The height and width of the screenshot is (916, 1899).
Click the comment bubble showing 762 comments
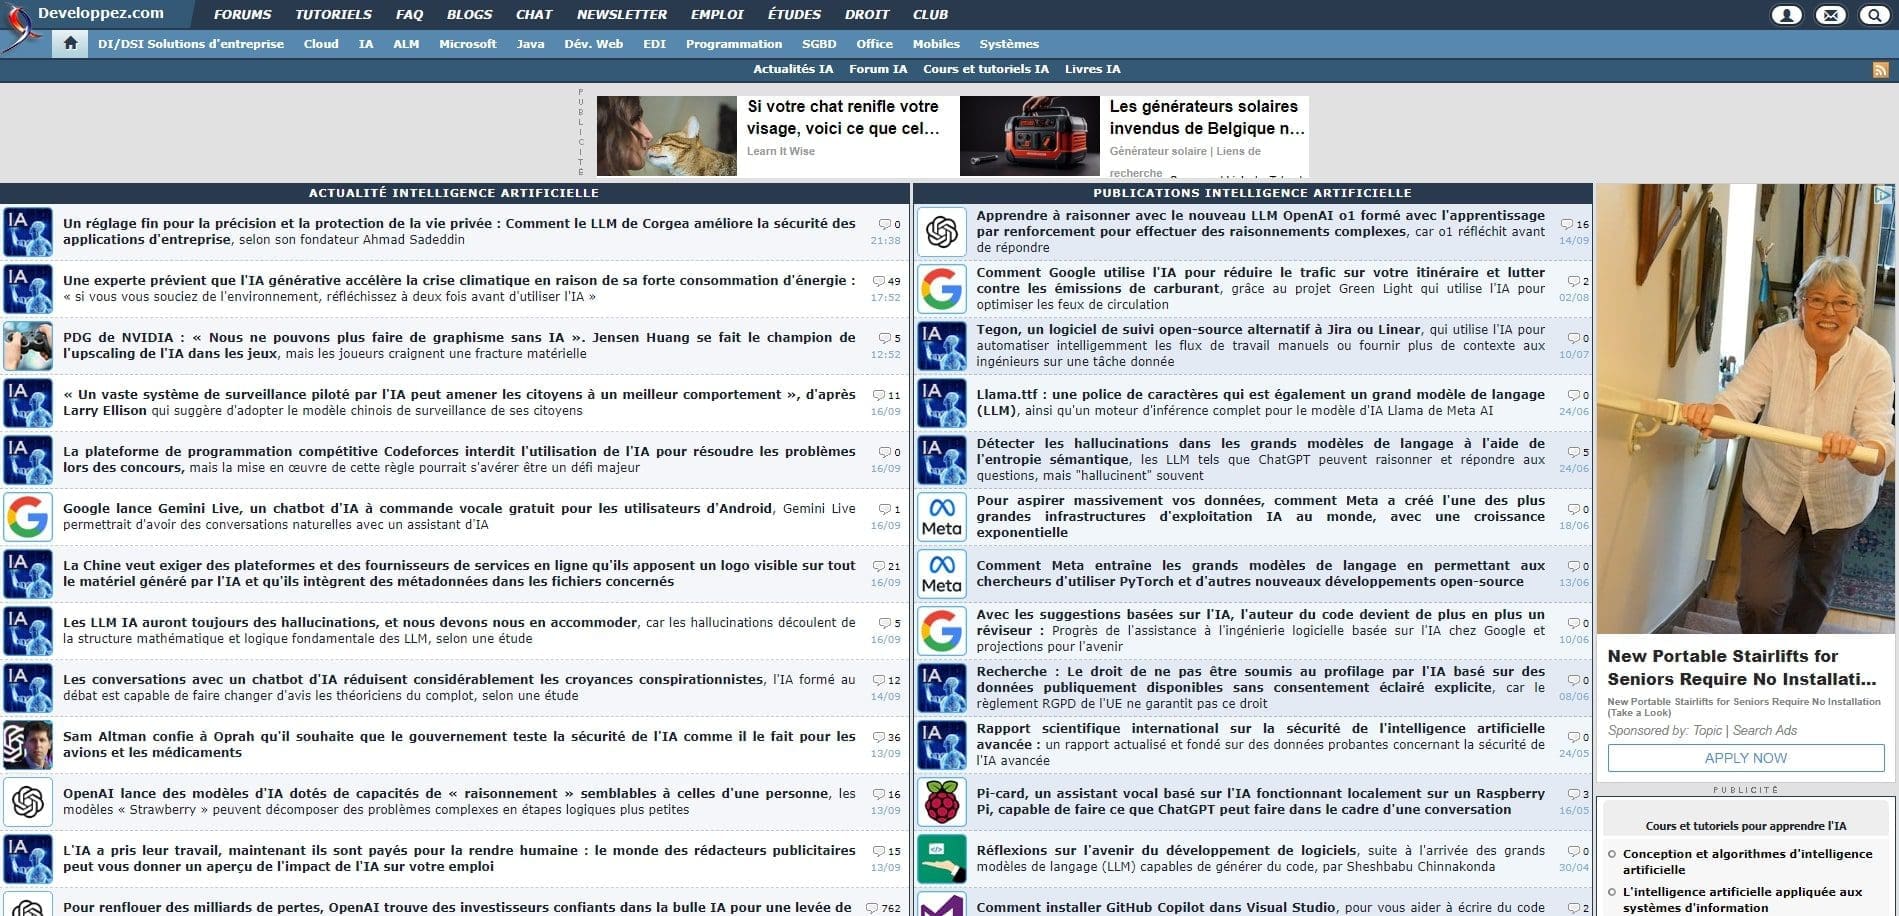coord(872,906)
